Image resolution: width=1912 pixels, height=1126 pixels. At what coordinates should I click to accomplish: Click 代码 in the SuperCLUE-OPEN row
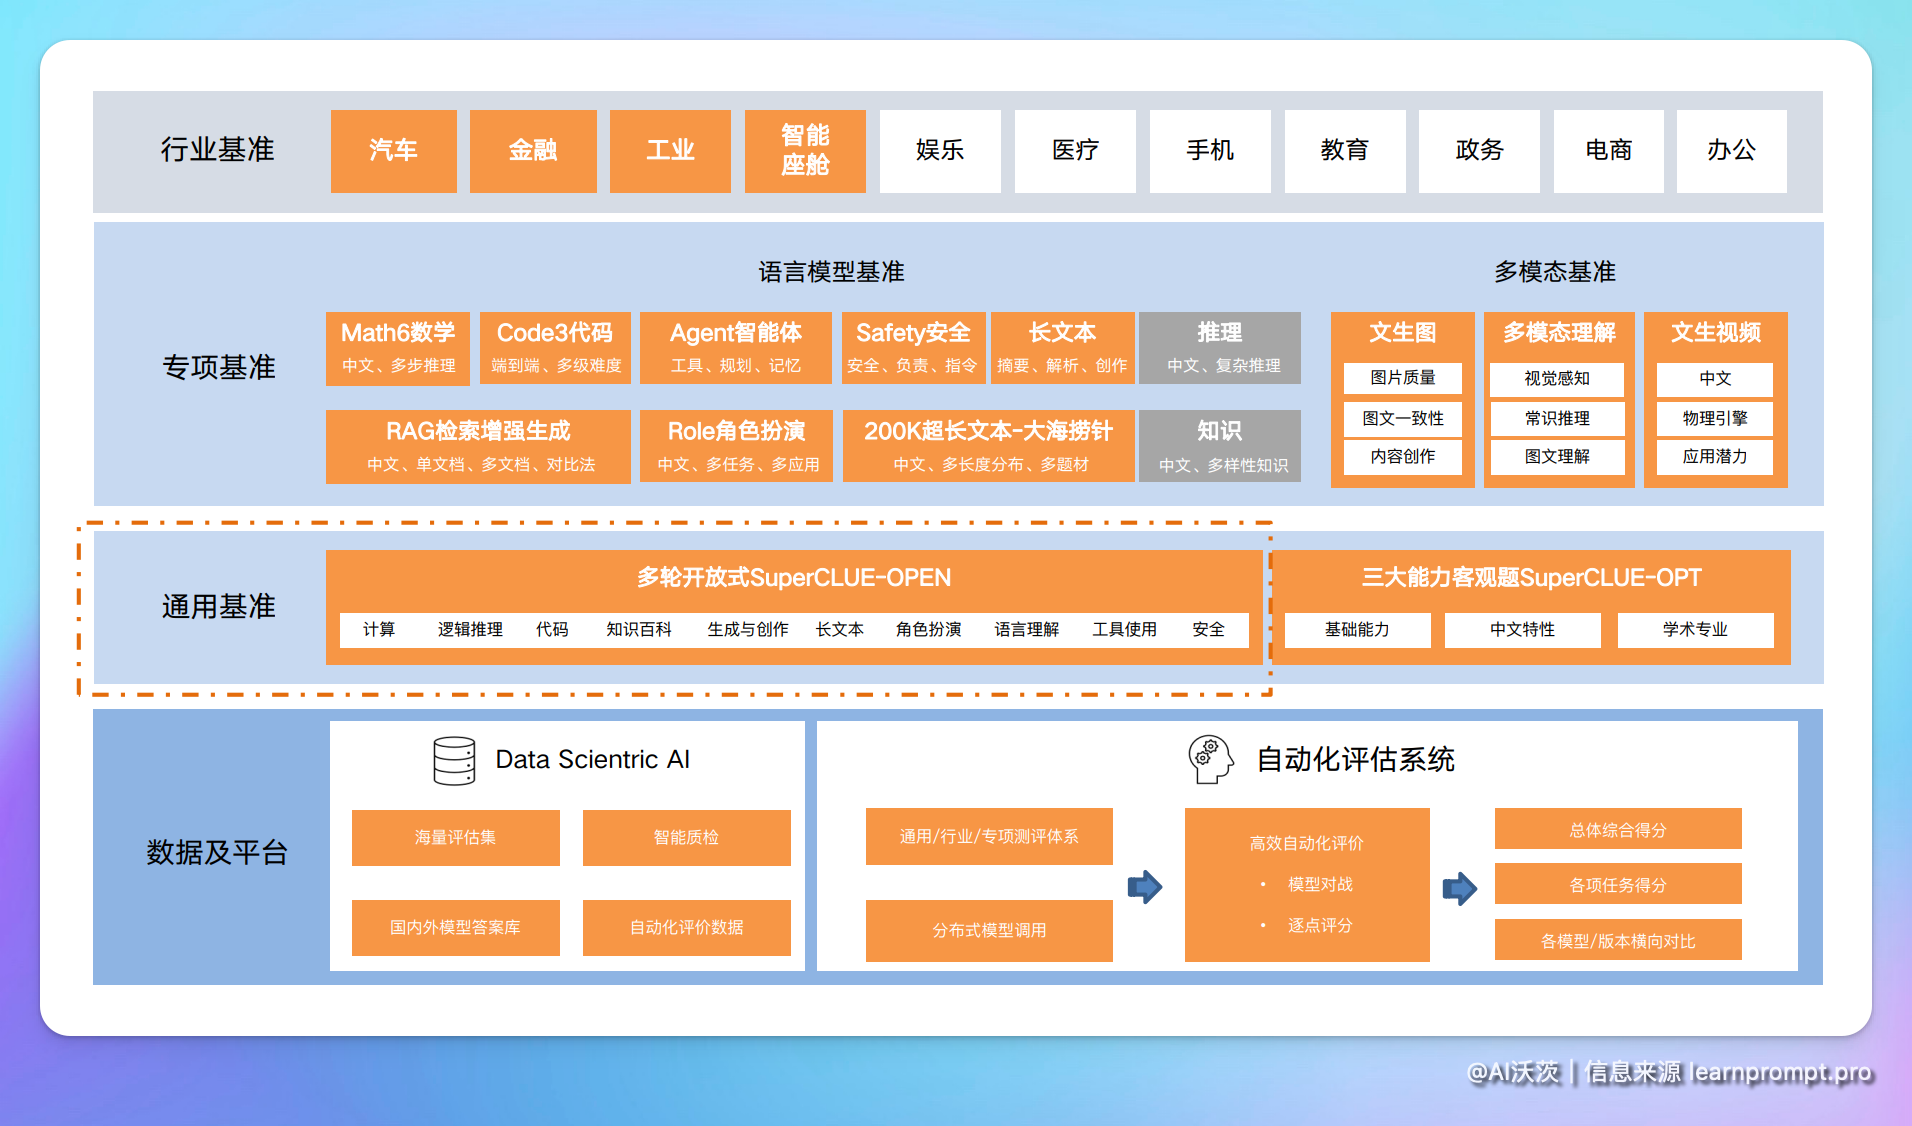(552, 630)
